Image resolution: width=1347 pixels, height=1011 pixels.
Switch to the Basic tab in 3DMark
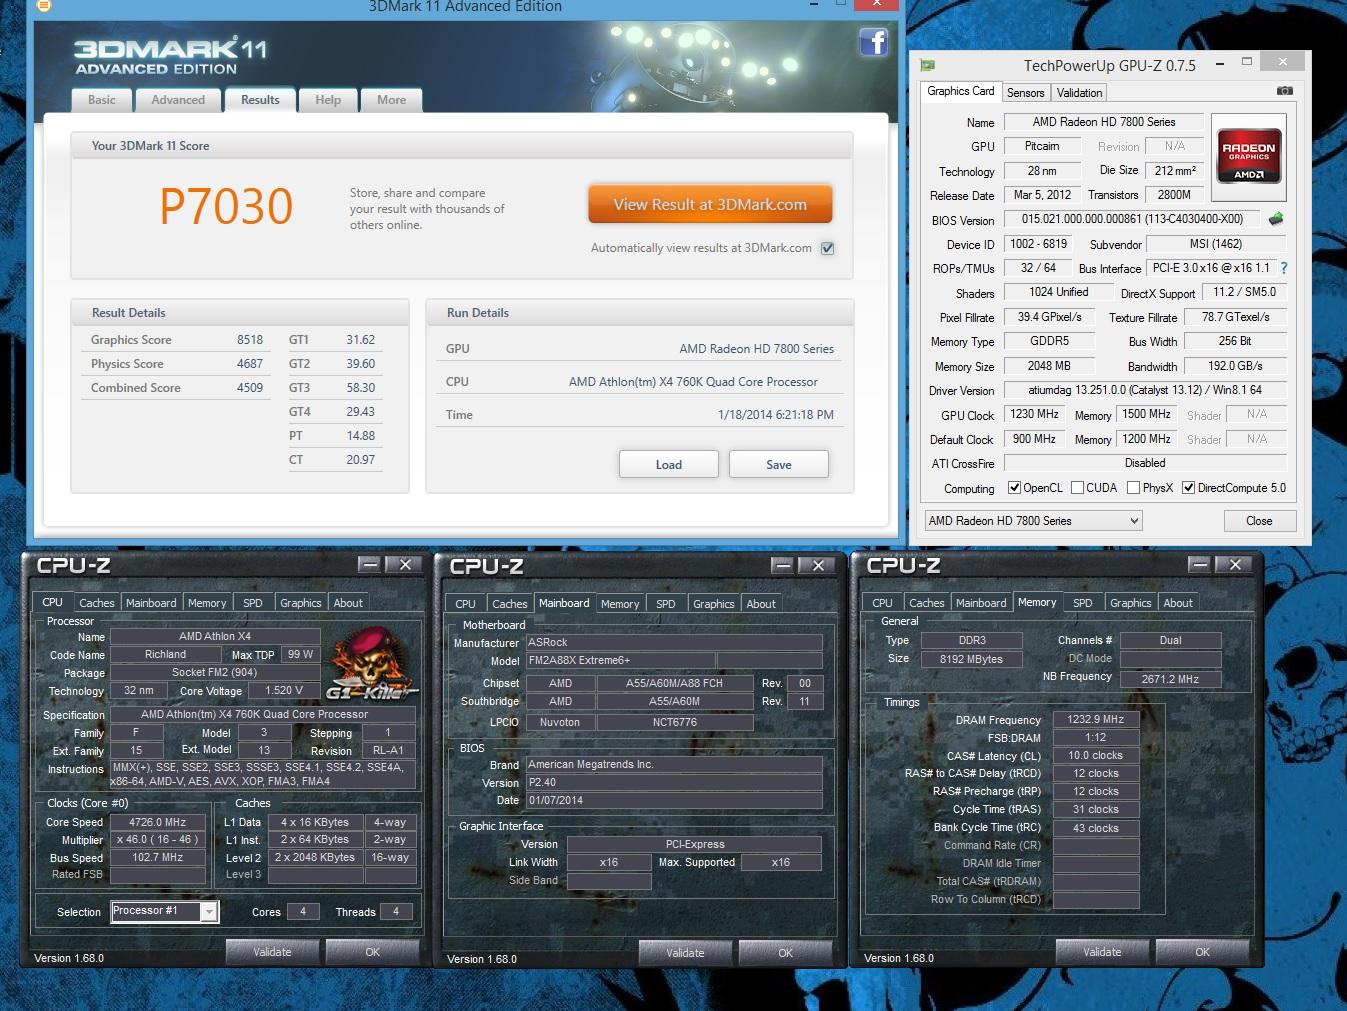click(x=102, y=100)
